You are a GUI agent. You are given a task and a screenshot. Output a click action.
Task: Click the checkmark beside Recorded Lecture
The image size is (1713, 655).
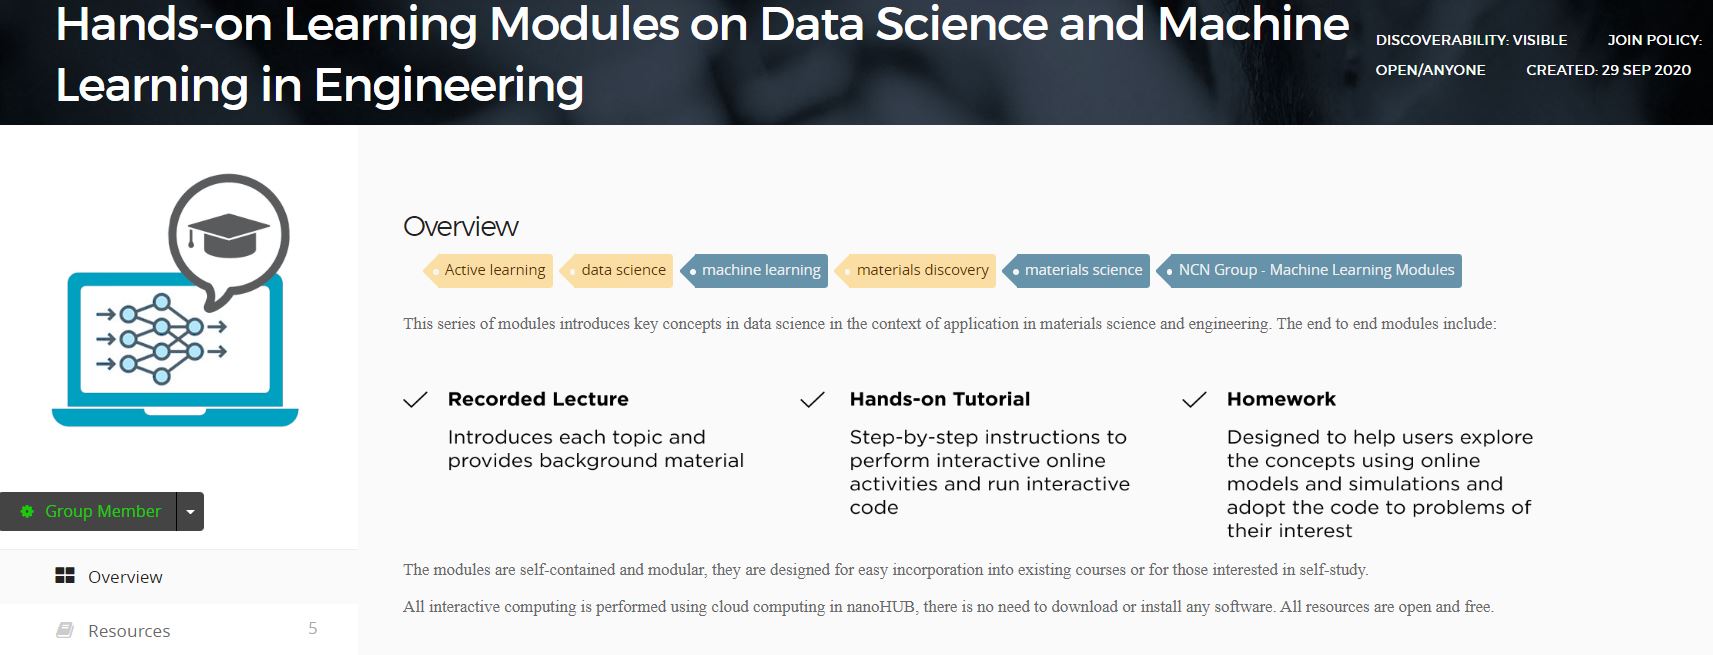(x=415, y=400)
